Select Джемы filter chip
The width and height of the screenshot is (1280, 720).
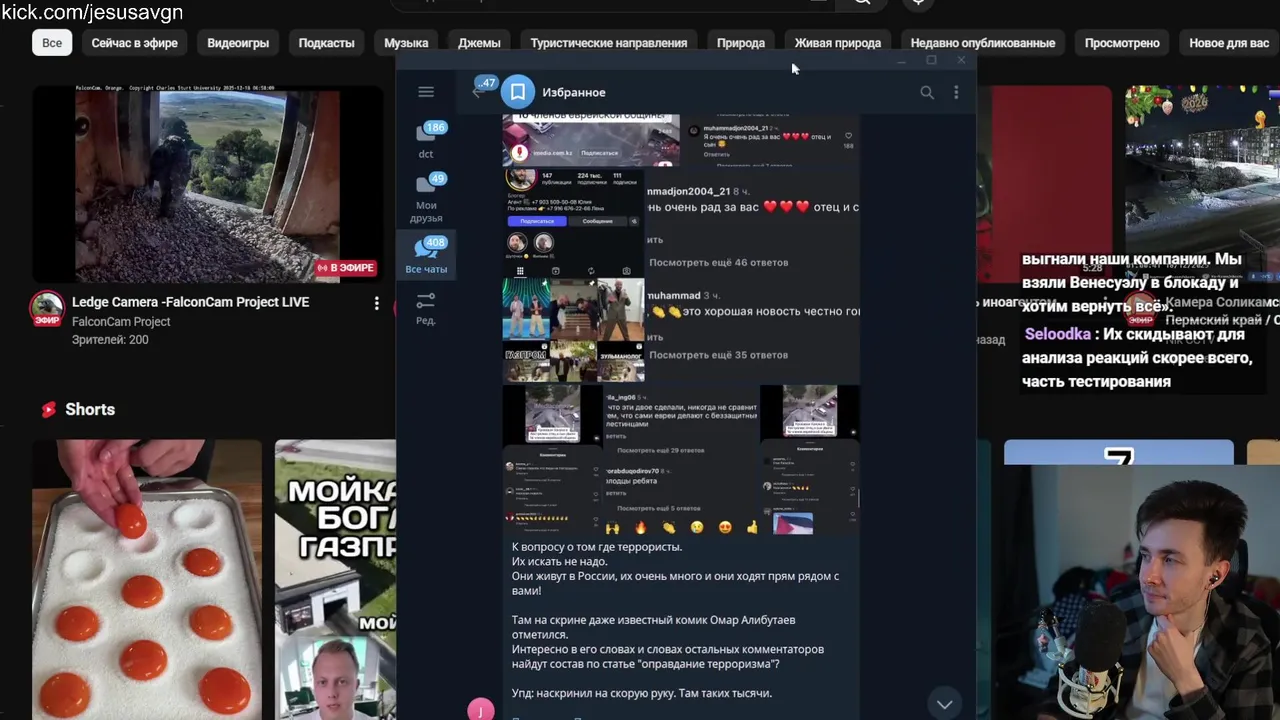(479, 43)
